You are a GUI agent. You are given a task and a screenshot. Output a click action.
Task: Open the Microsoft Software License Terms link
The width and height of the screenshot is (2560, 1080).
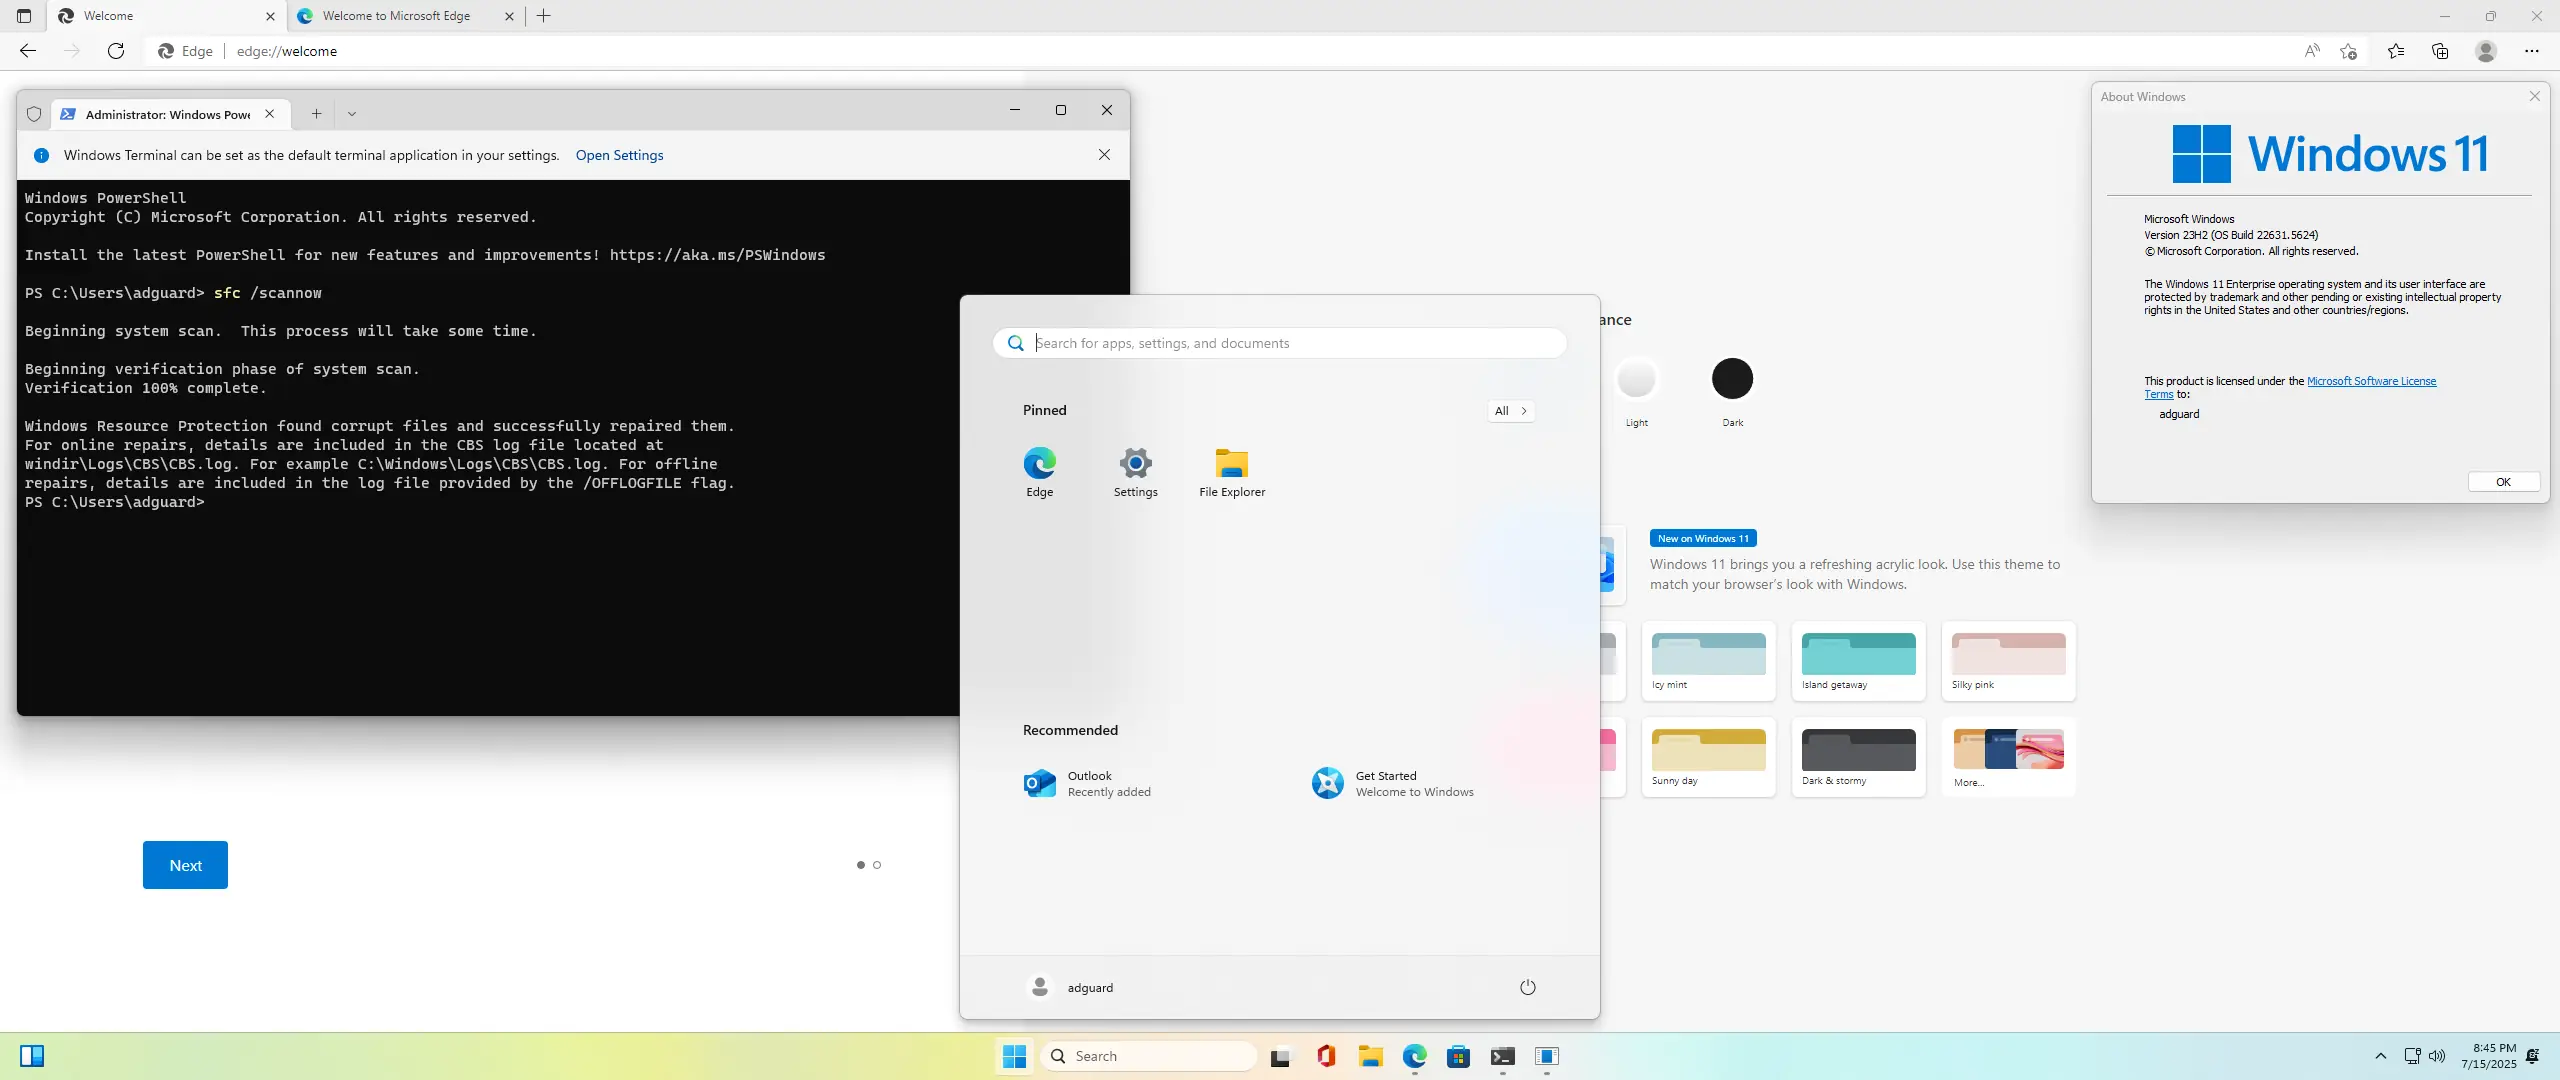(x=2371, y=381)
